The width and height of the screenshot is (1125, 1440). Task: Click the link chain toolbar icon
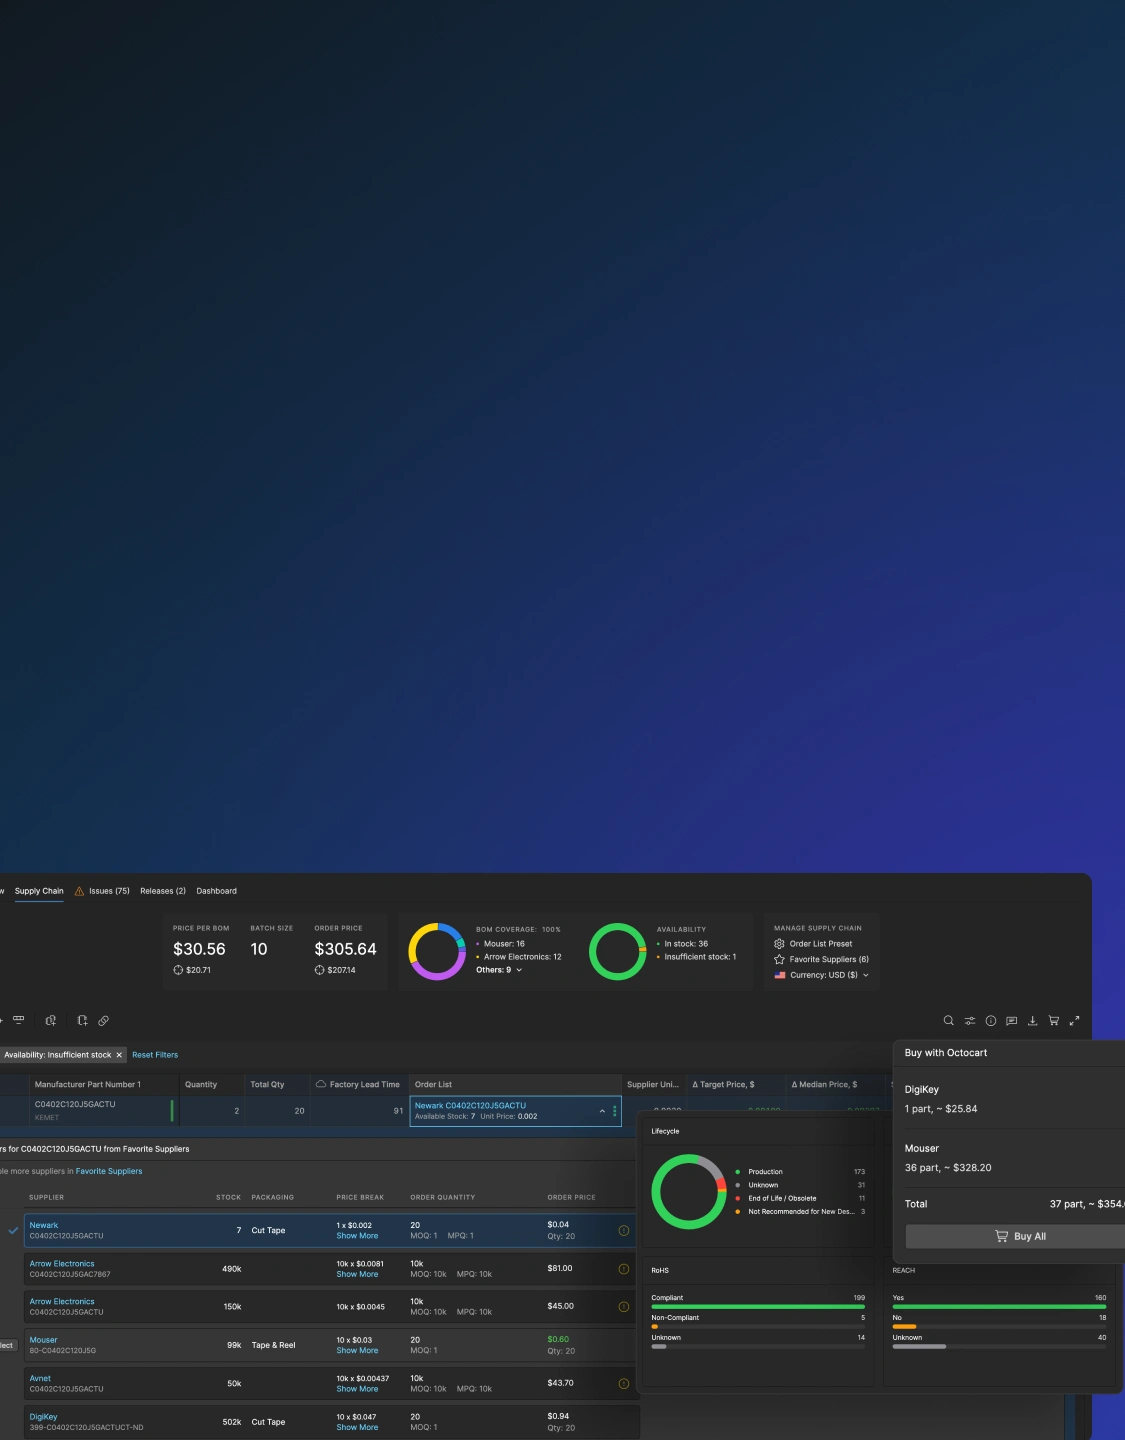coord(103,1021)
